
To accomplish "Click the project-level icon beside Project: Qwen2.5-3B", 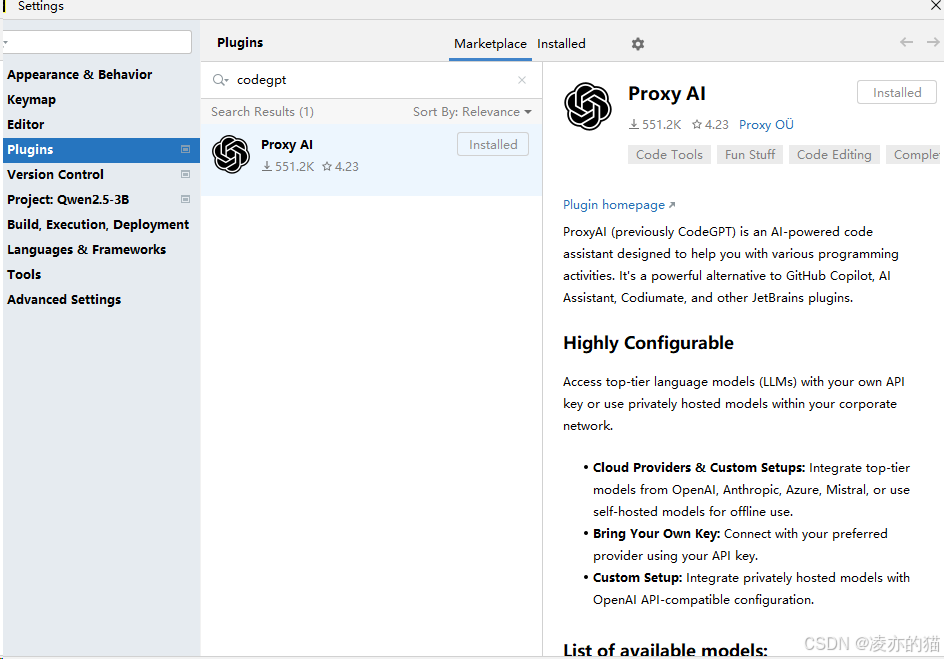I will pyautogui.click(x=185, y=199).
